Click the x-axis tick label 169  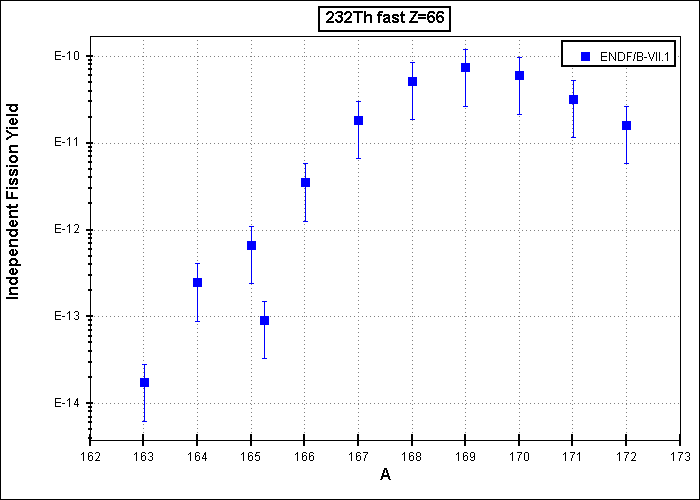[465, 457]
